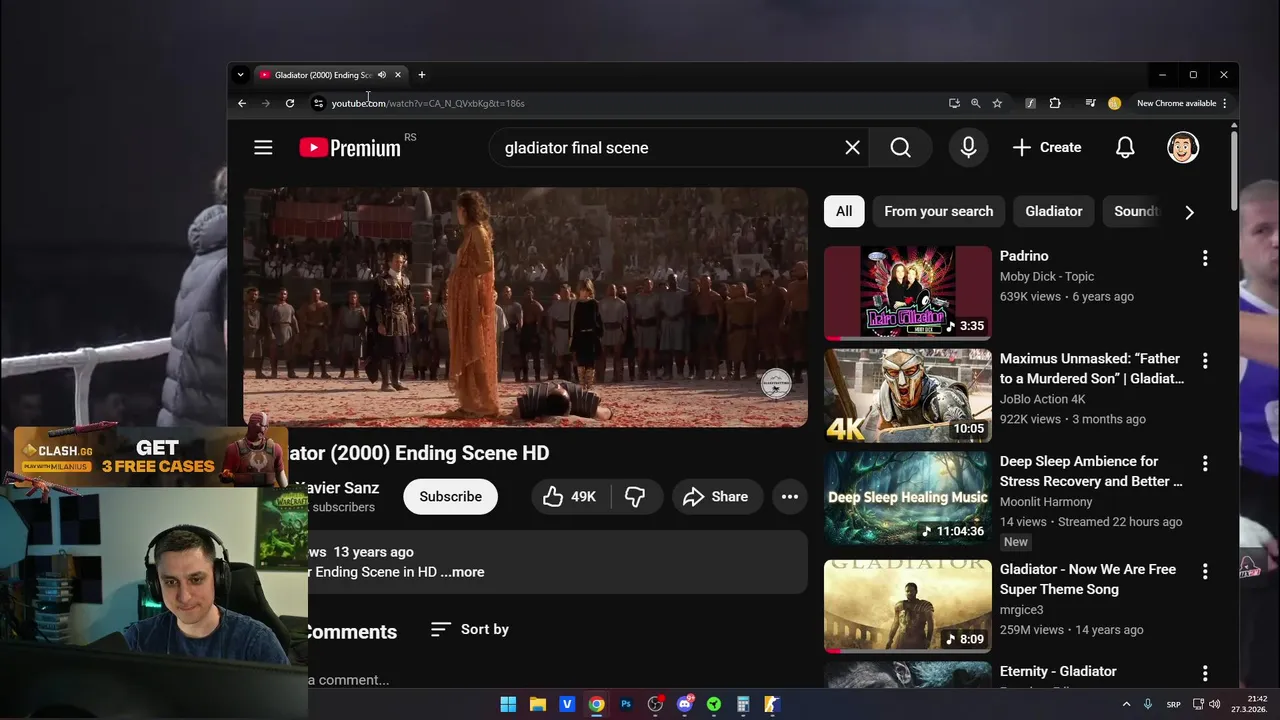Click the YouTube page scrollbar
The image size is (1280, 720).
[1234, 170]
